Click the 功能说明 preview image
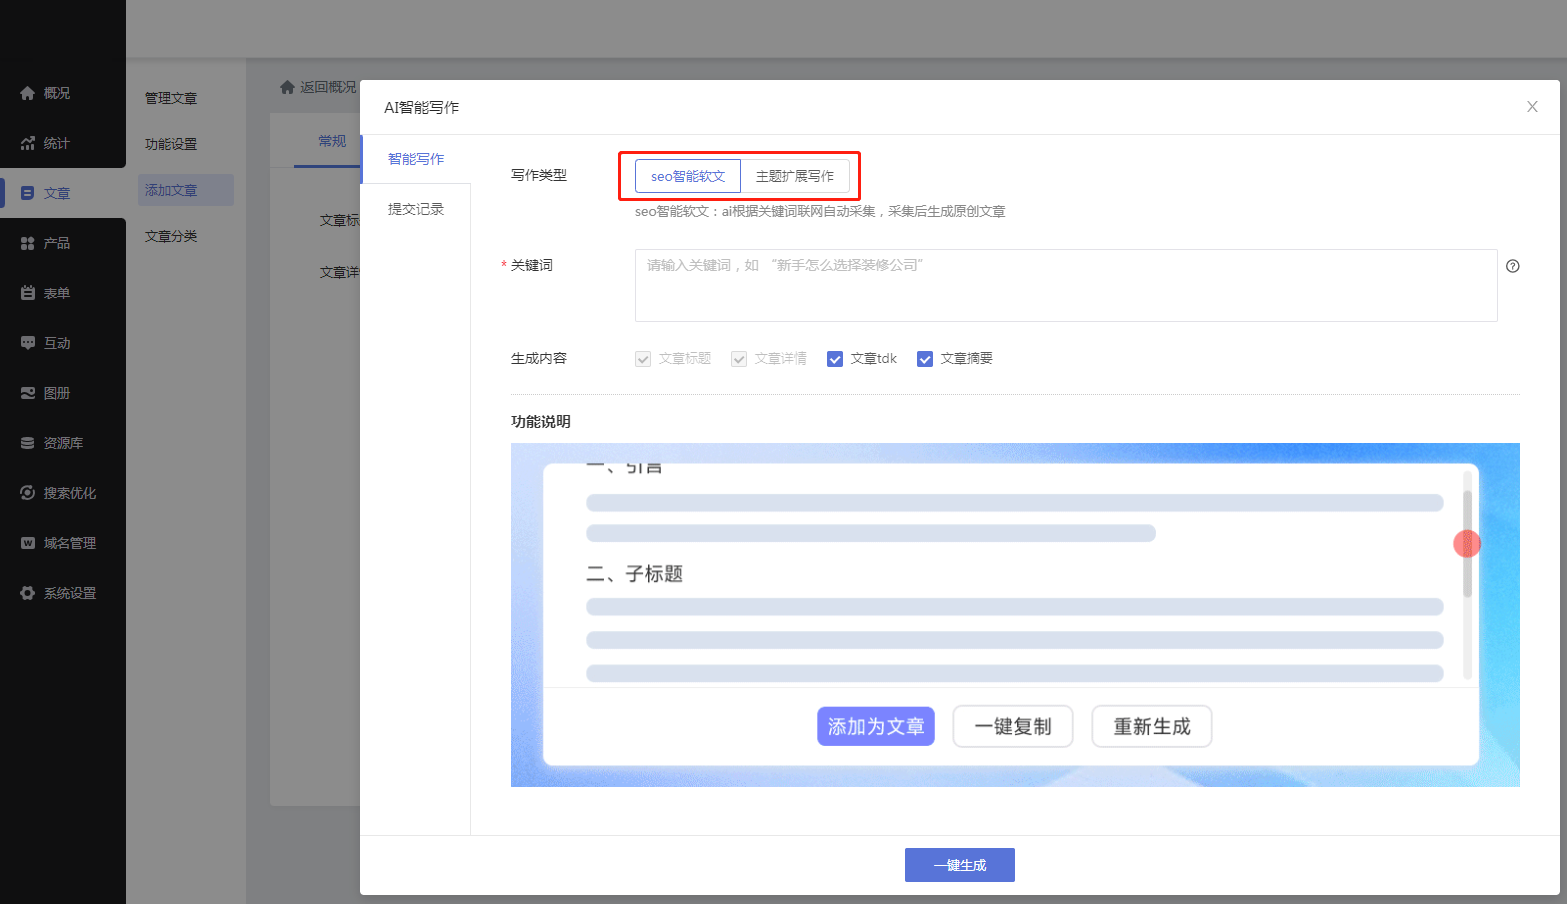Viewport: 1567px width, 904px height. tap(1014, 614)
